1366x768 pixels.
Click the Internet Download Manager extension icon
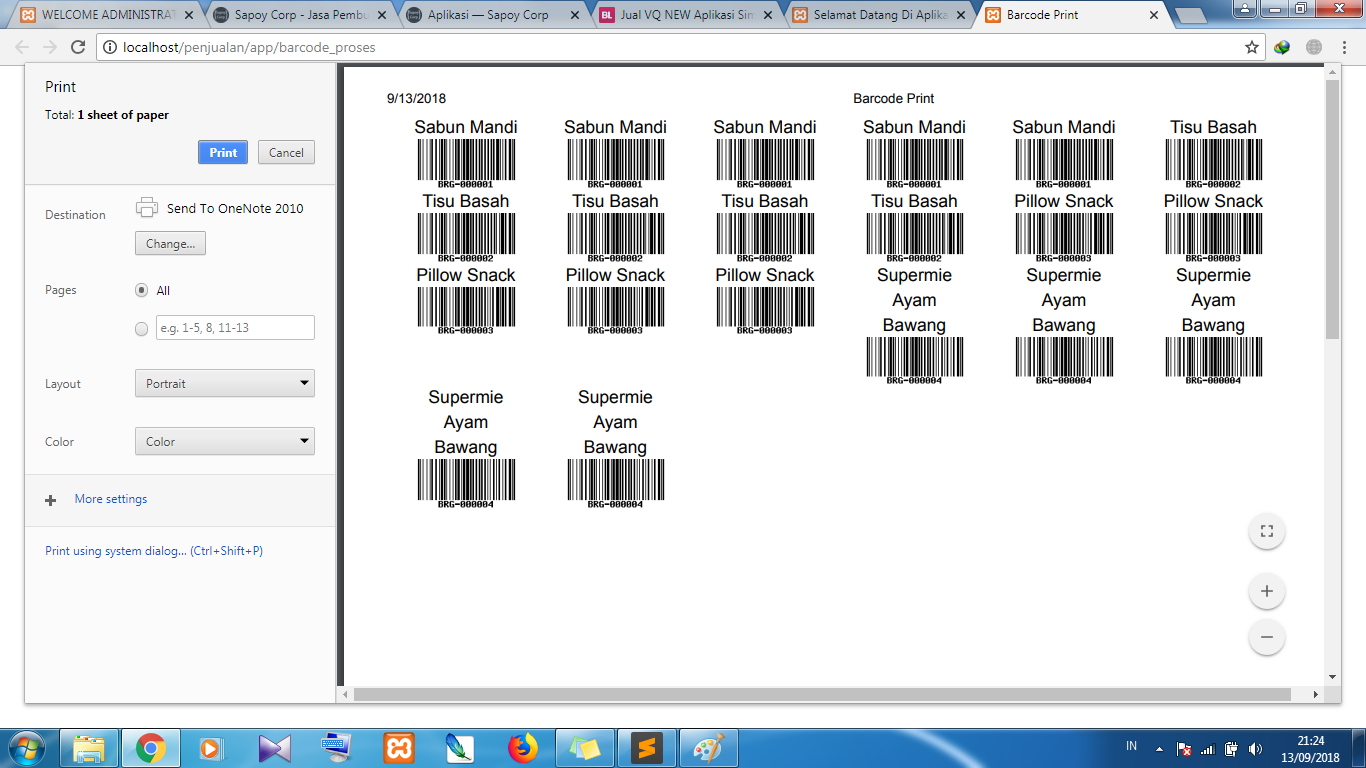[1283, 47]
